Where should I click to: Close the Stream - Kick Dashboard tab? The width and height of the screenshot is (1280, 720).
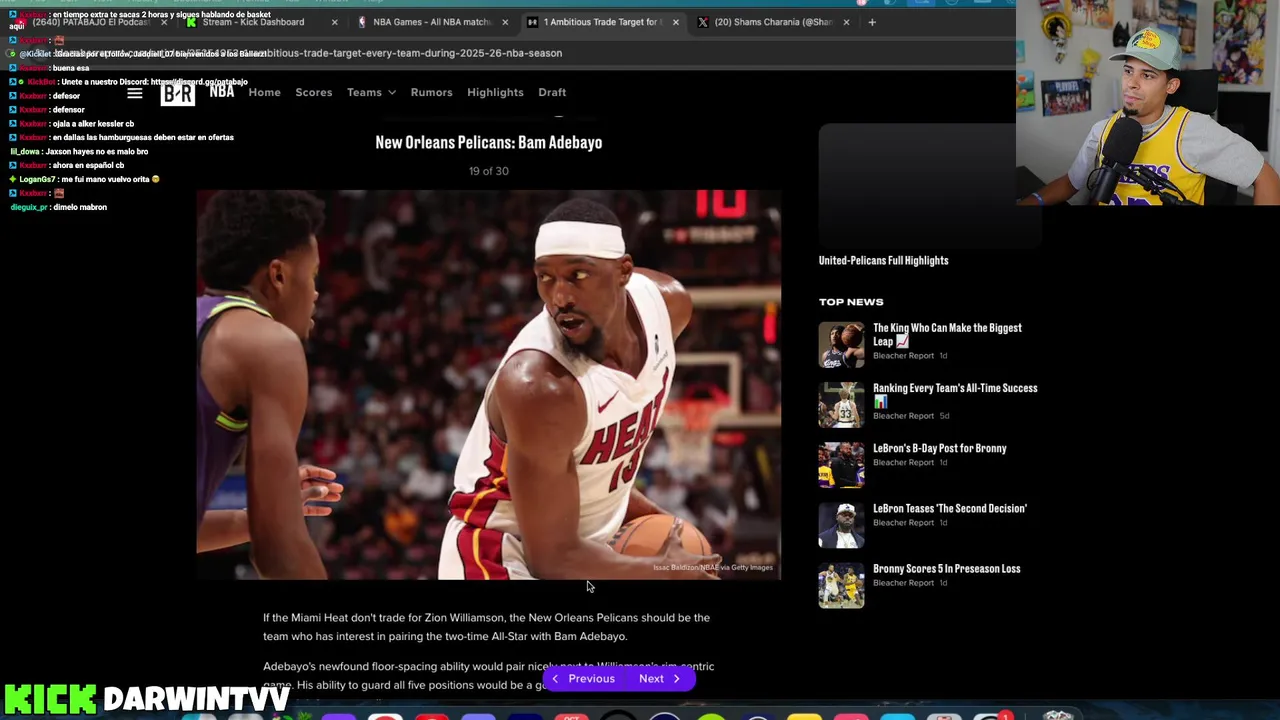334,22
